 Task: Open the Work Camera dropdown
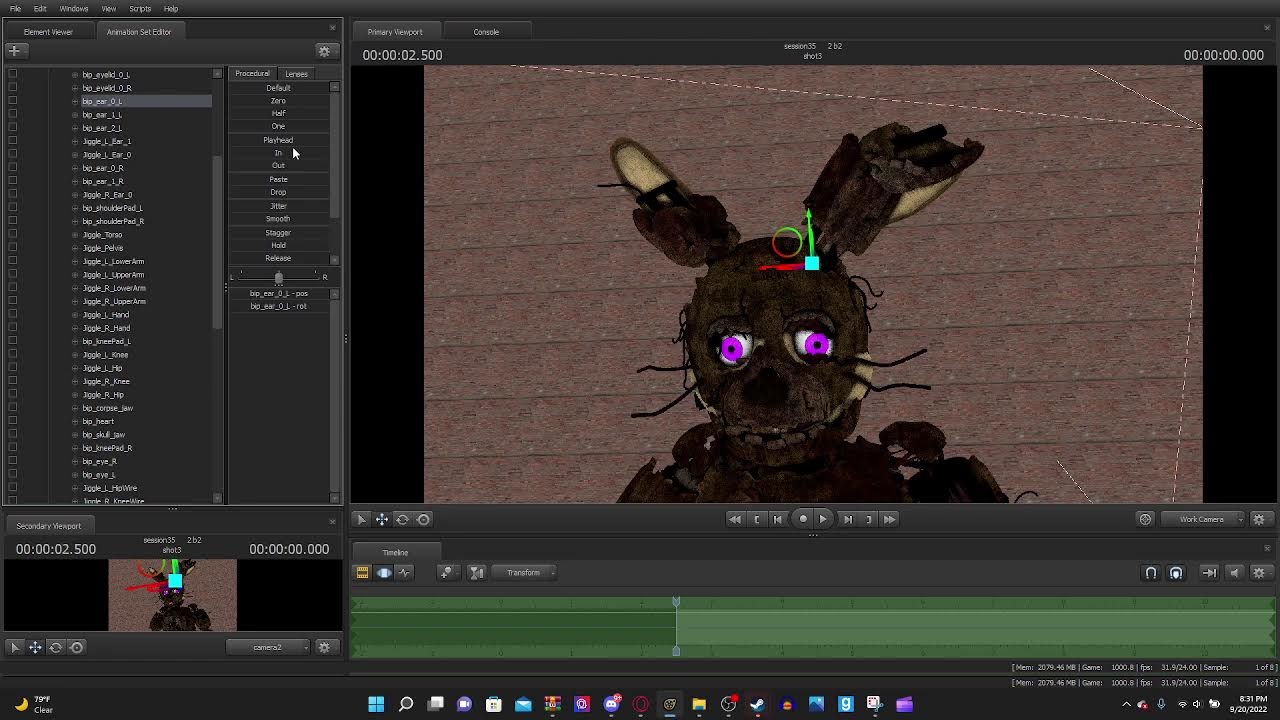pos(1208,519)
